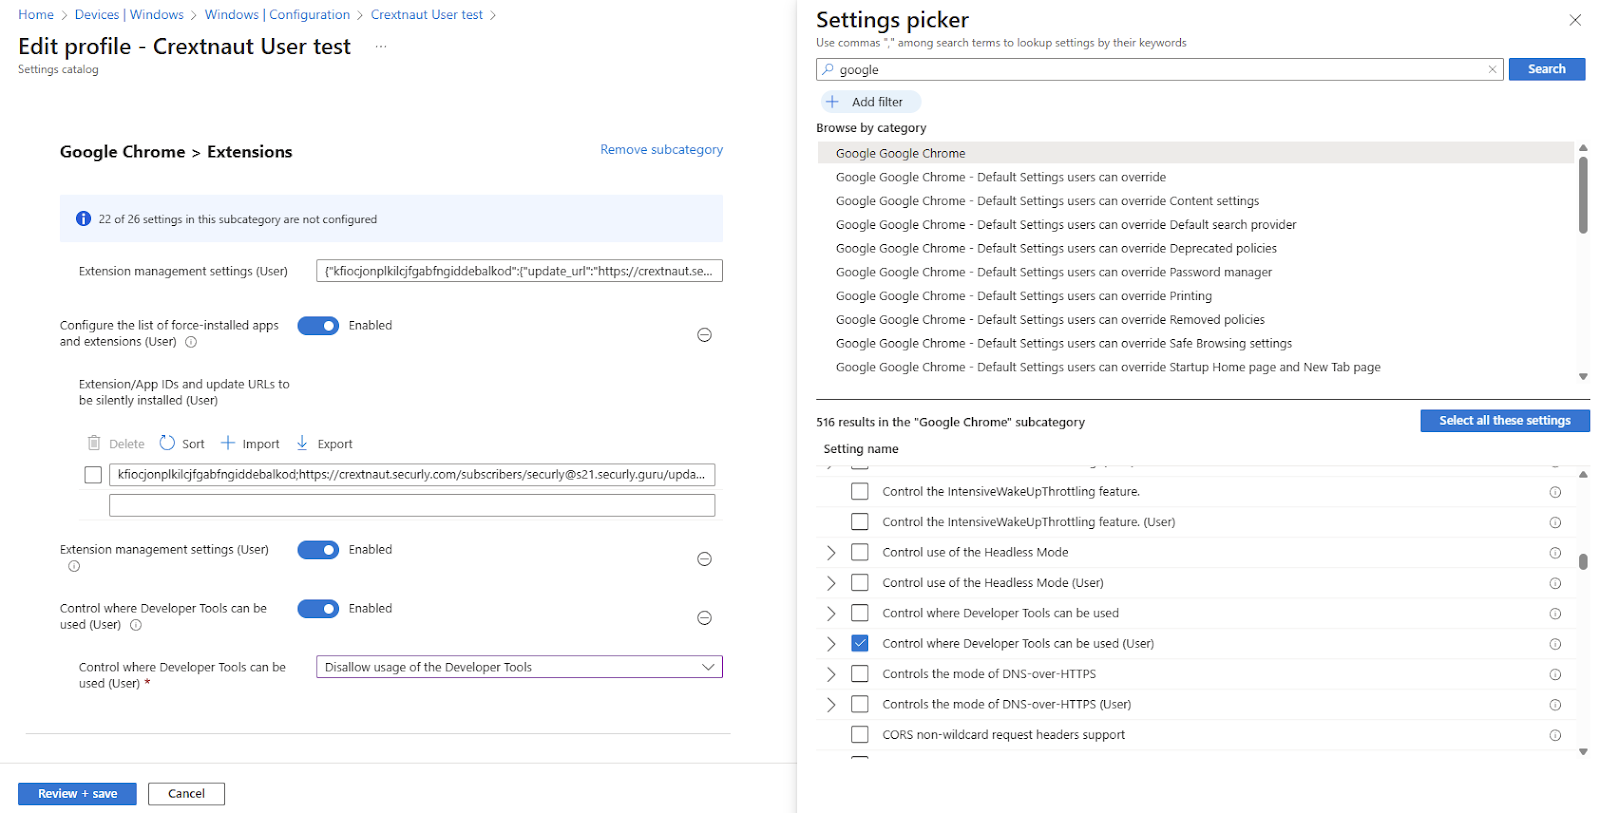This screenshot has width=1600, height=813.
Task: Expand Control where Developer Tools can be used
Action: point(831,613)
